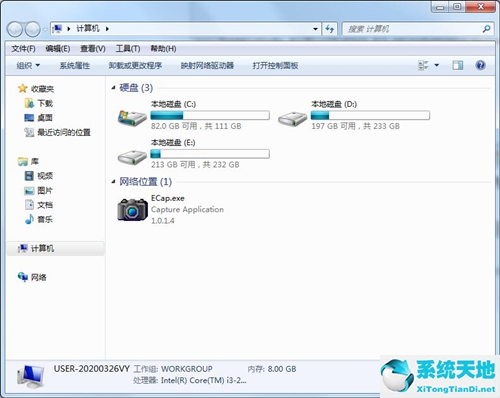500x398 pixels.
Task: Click the change view icon
Action: [423, 65]
